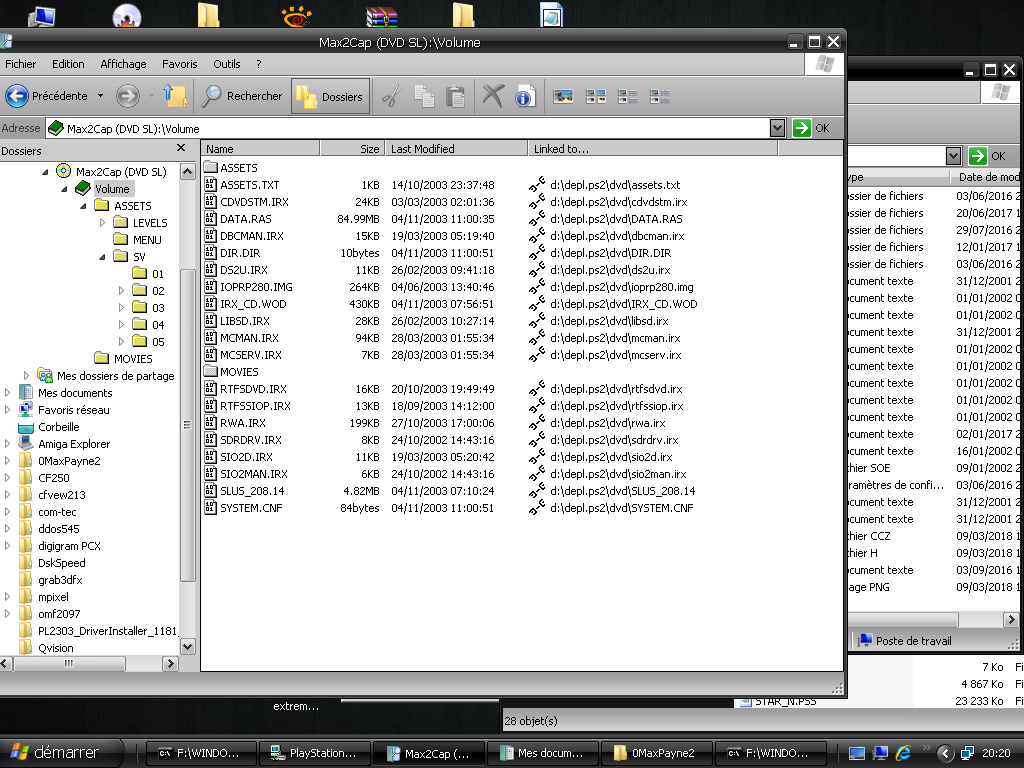
Task: Click Poste de travail in background window
Action: point(904,641)
